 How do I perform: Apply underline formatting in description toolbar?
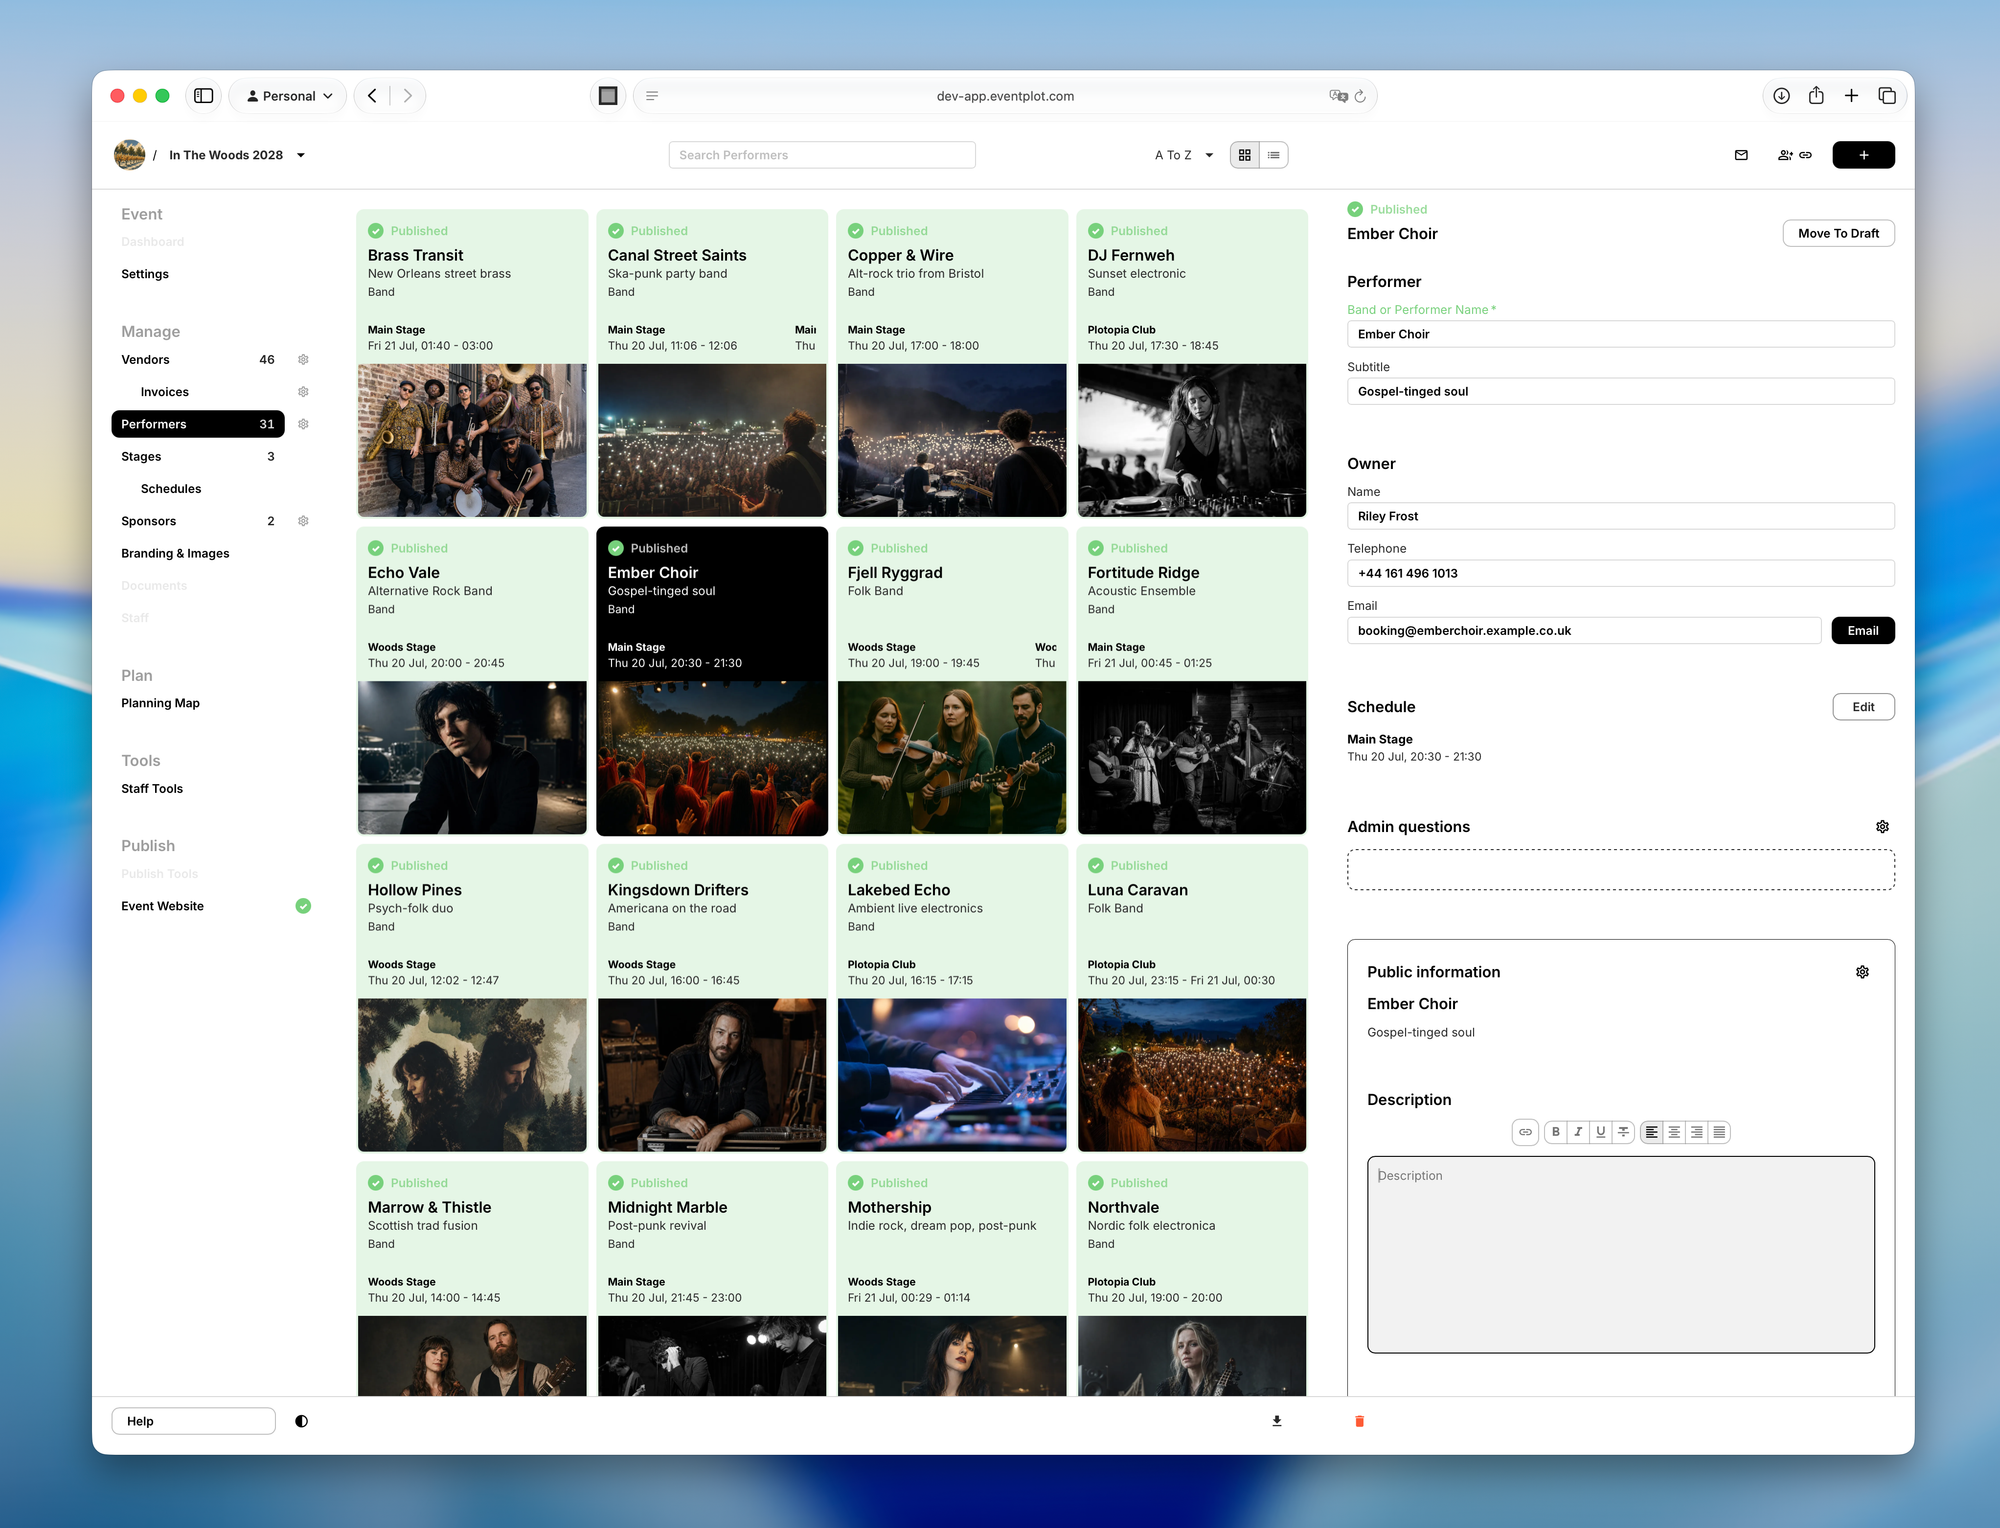click(1601, 1132)
